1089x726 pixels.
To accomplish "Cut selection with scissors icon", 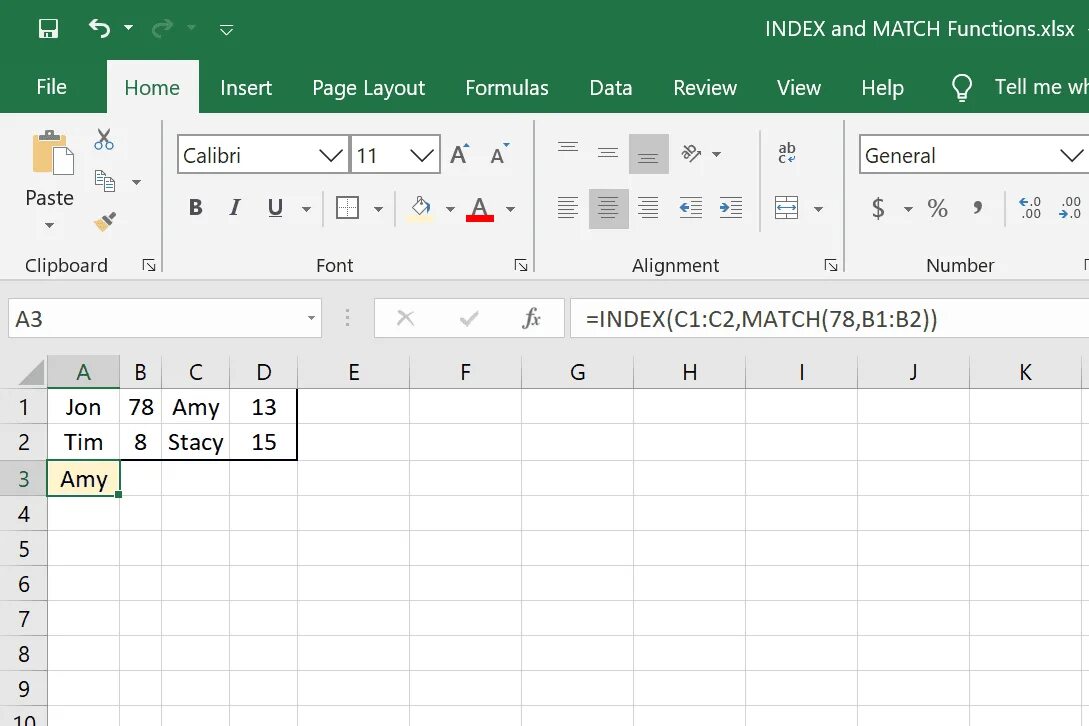I will click(x=104, y=140).
